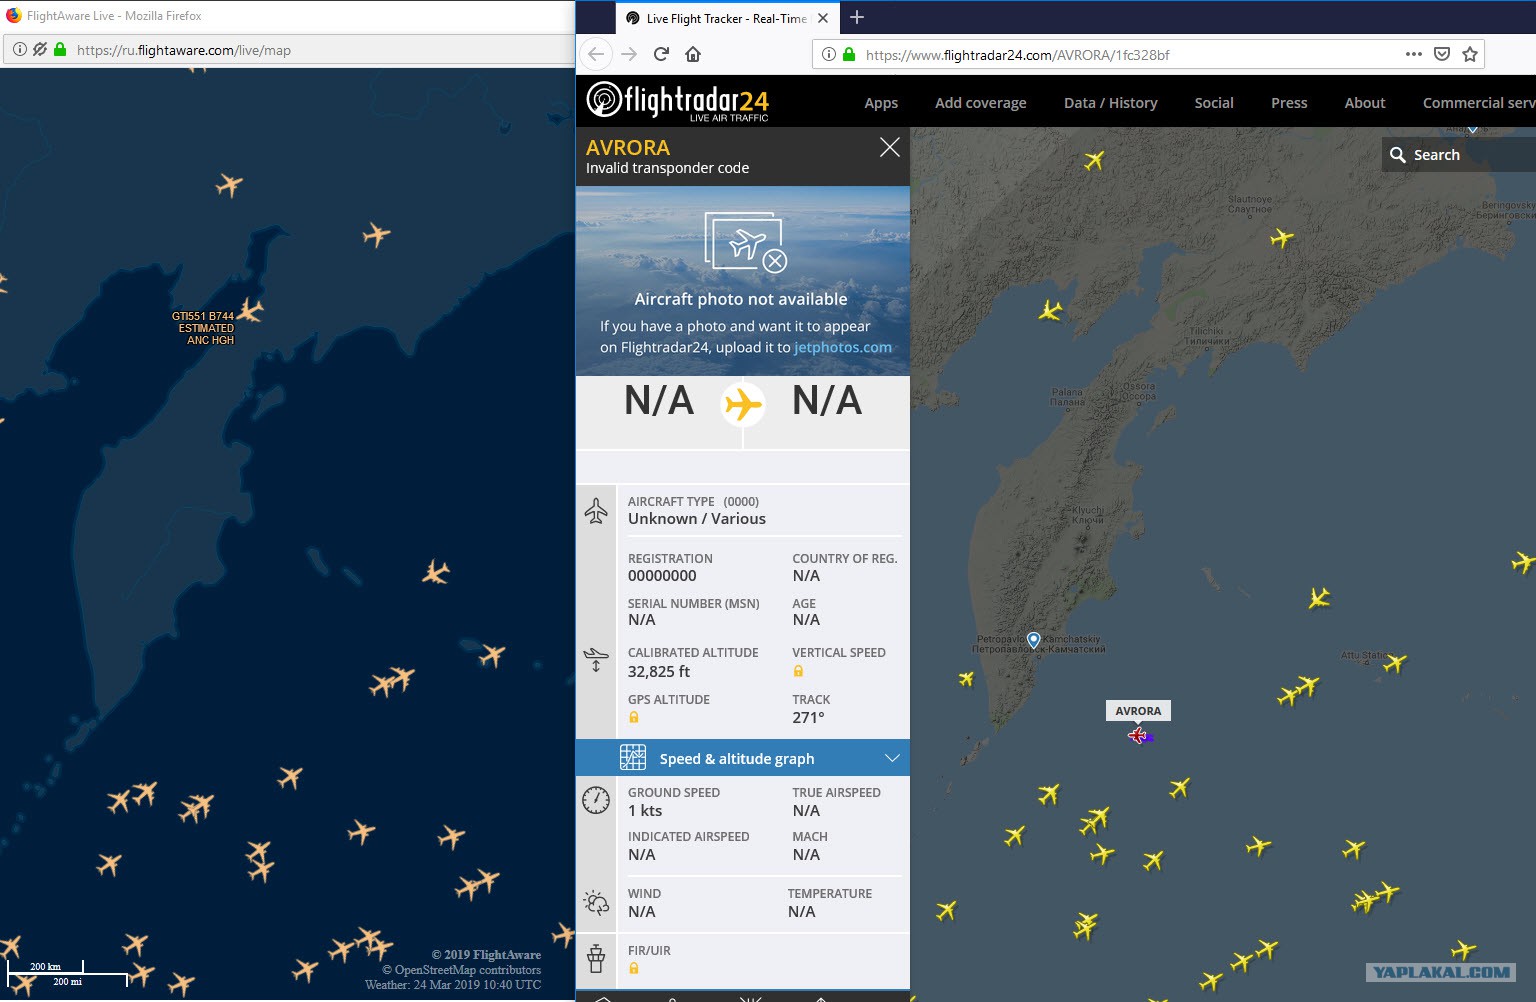Open the Add coverage menu

[x=981, y=103]
